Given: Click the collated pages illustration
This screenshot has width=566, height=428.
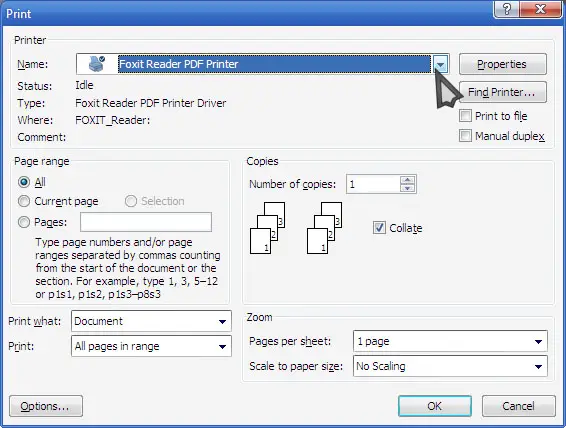Looking at the screenshot, I should coord(296,228).
